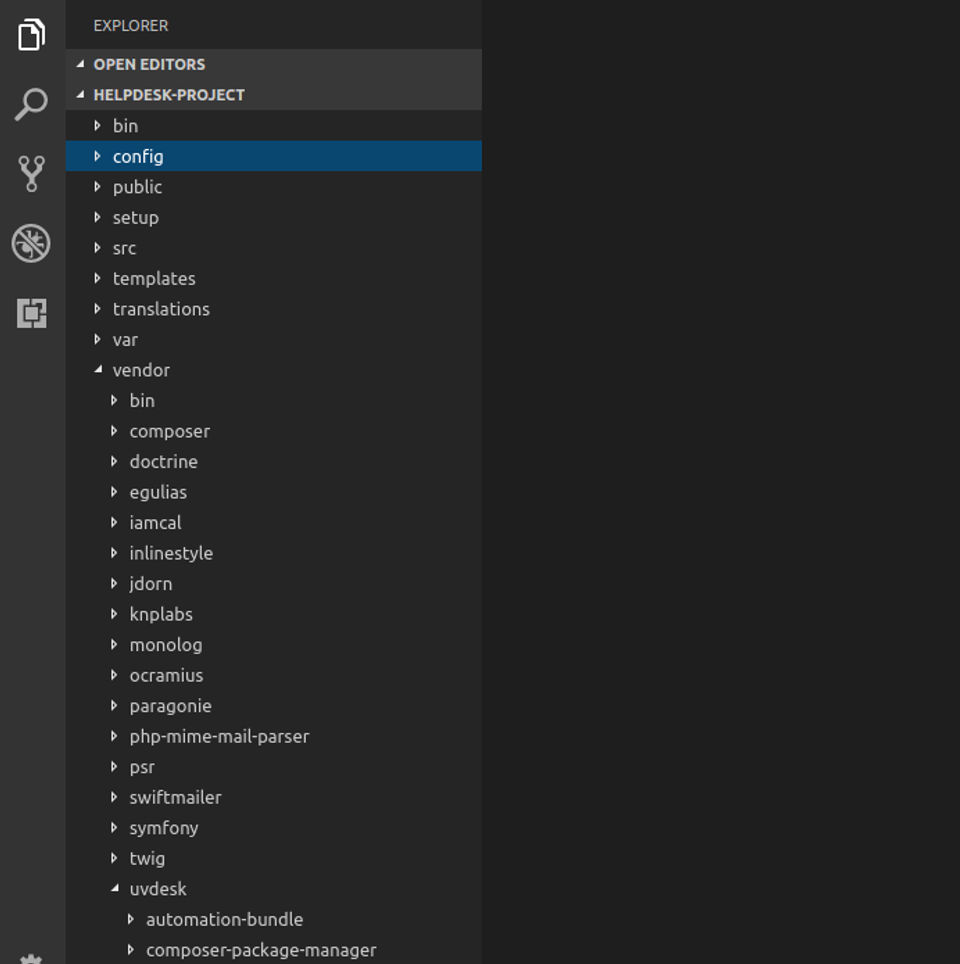
Task: Open the Explorer view icon
Action: 31,35
